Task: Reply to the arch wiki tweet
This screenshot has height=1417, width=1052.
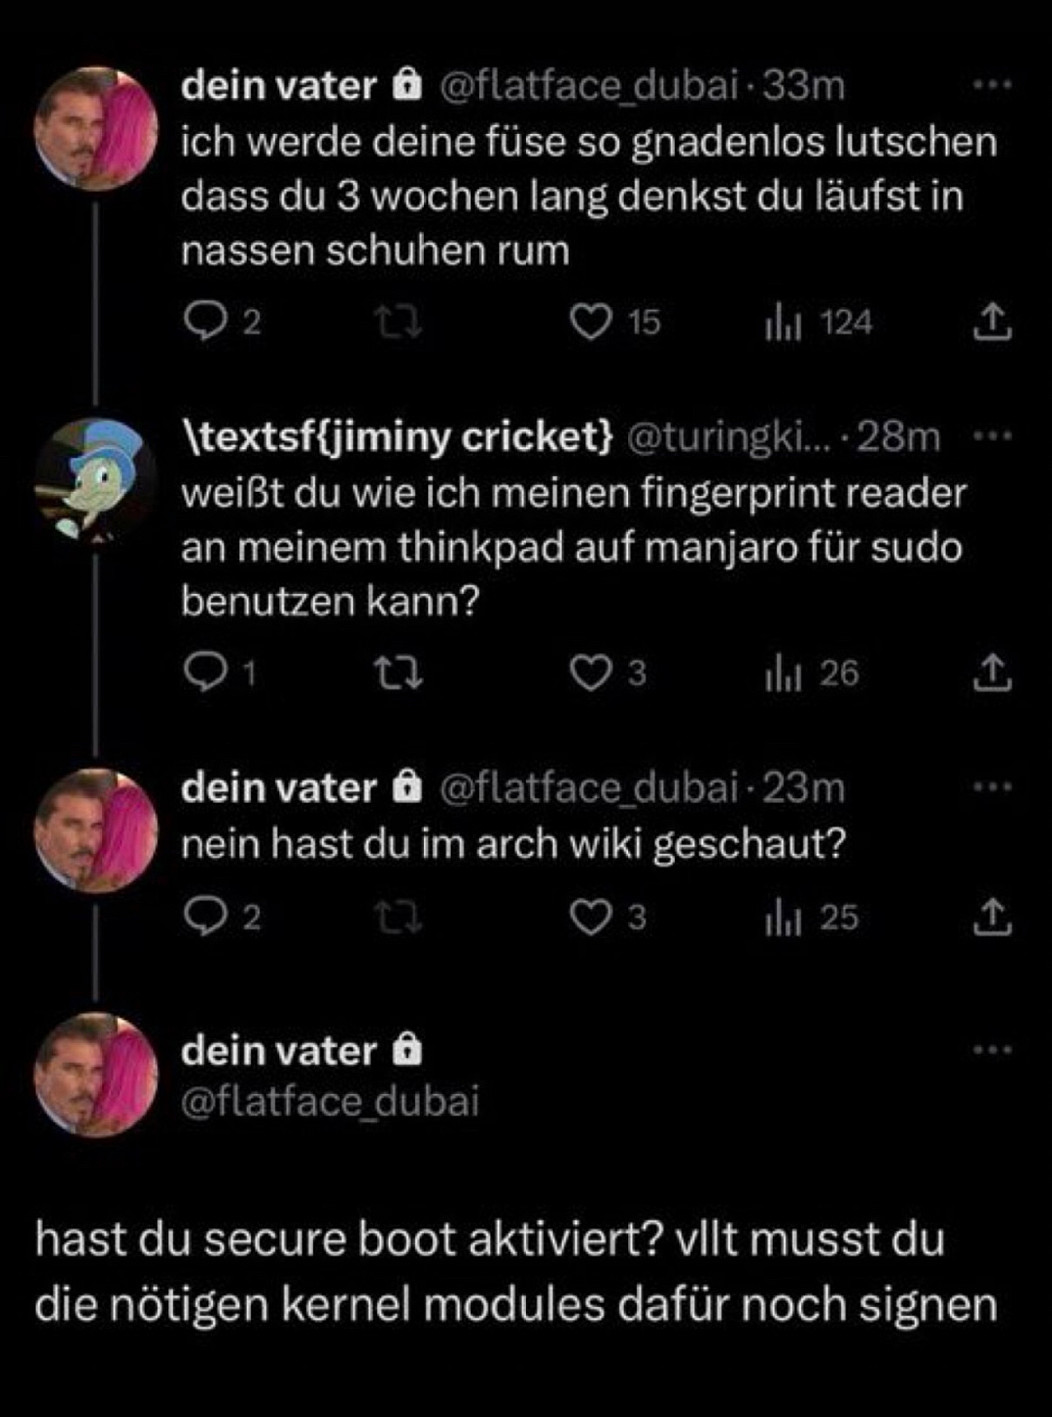Action: coord(206,917)
